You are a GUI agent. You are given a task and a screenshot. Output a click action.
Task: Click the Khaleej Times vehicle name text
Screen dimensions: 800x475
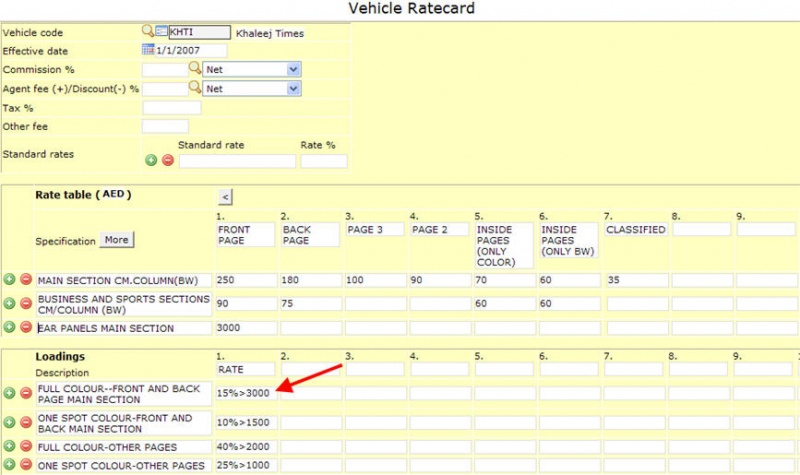[x=270, y=34]
